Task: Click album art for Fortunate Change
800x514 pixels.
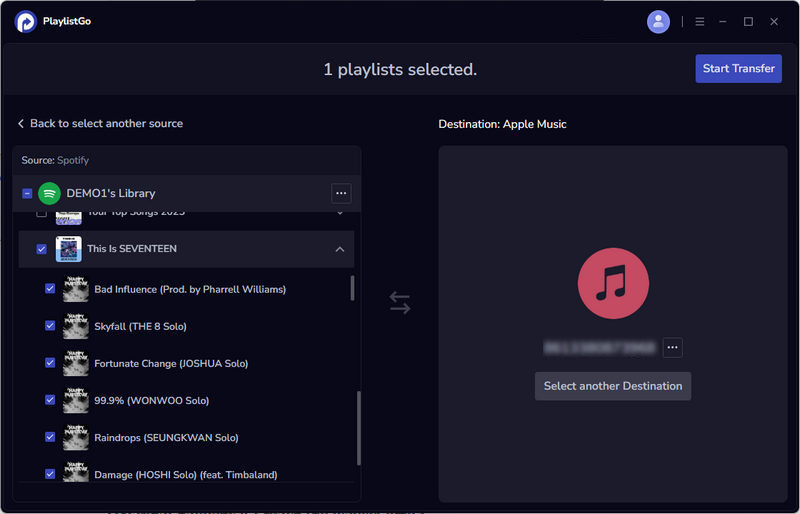Action: point(76,363)
